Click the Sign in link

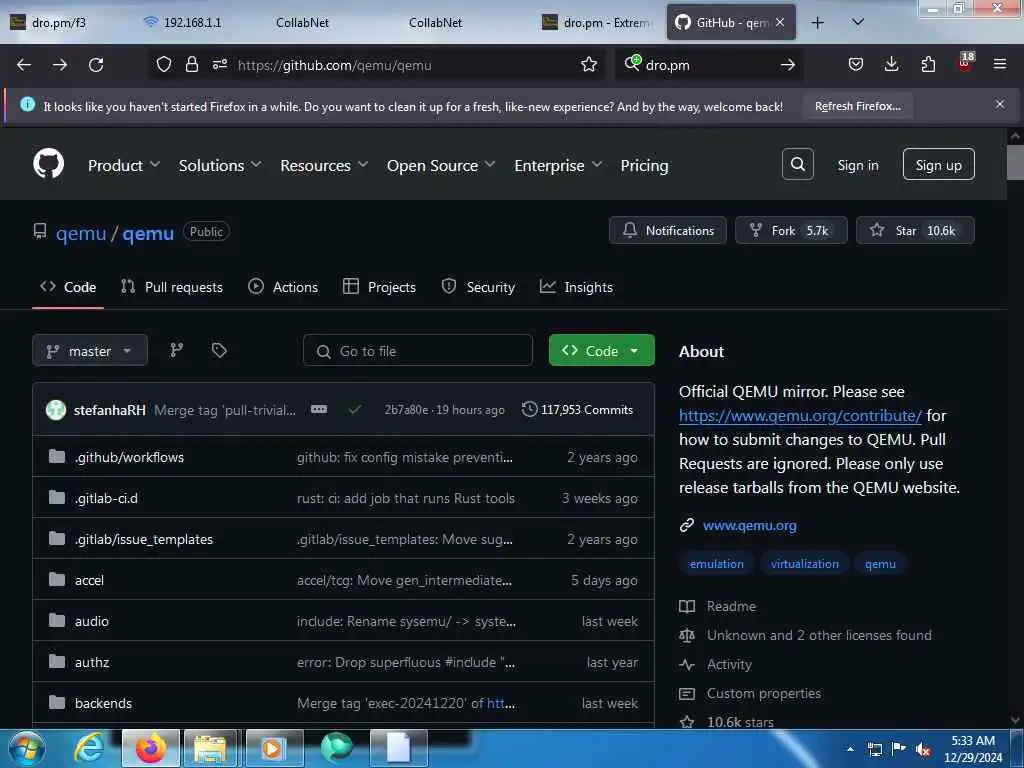857,165
